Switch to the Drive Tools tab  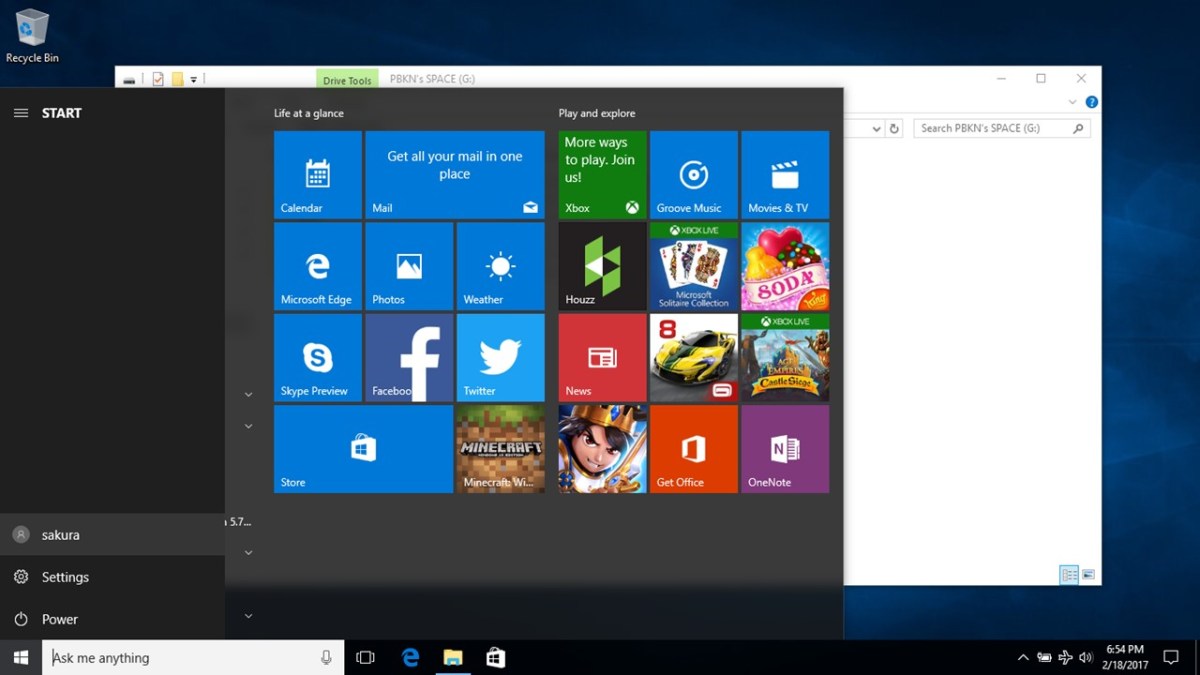click(347, 80)
